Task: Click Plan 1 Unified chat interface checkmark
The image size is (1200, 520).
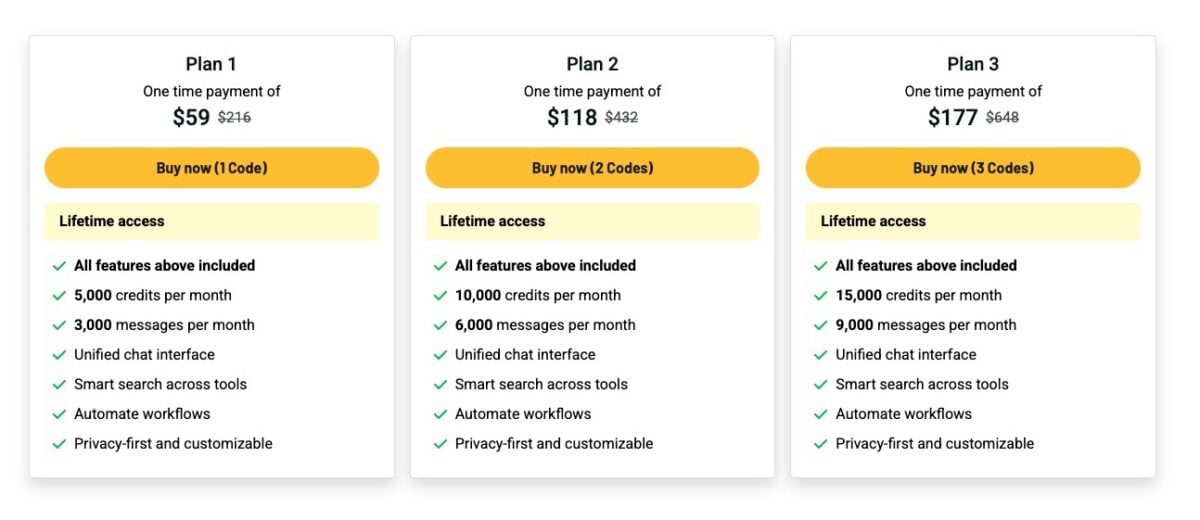Action: [x=60, y=355]
